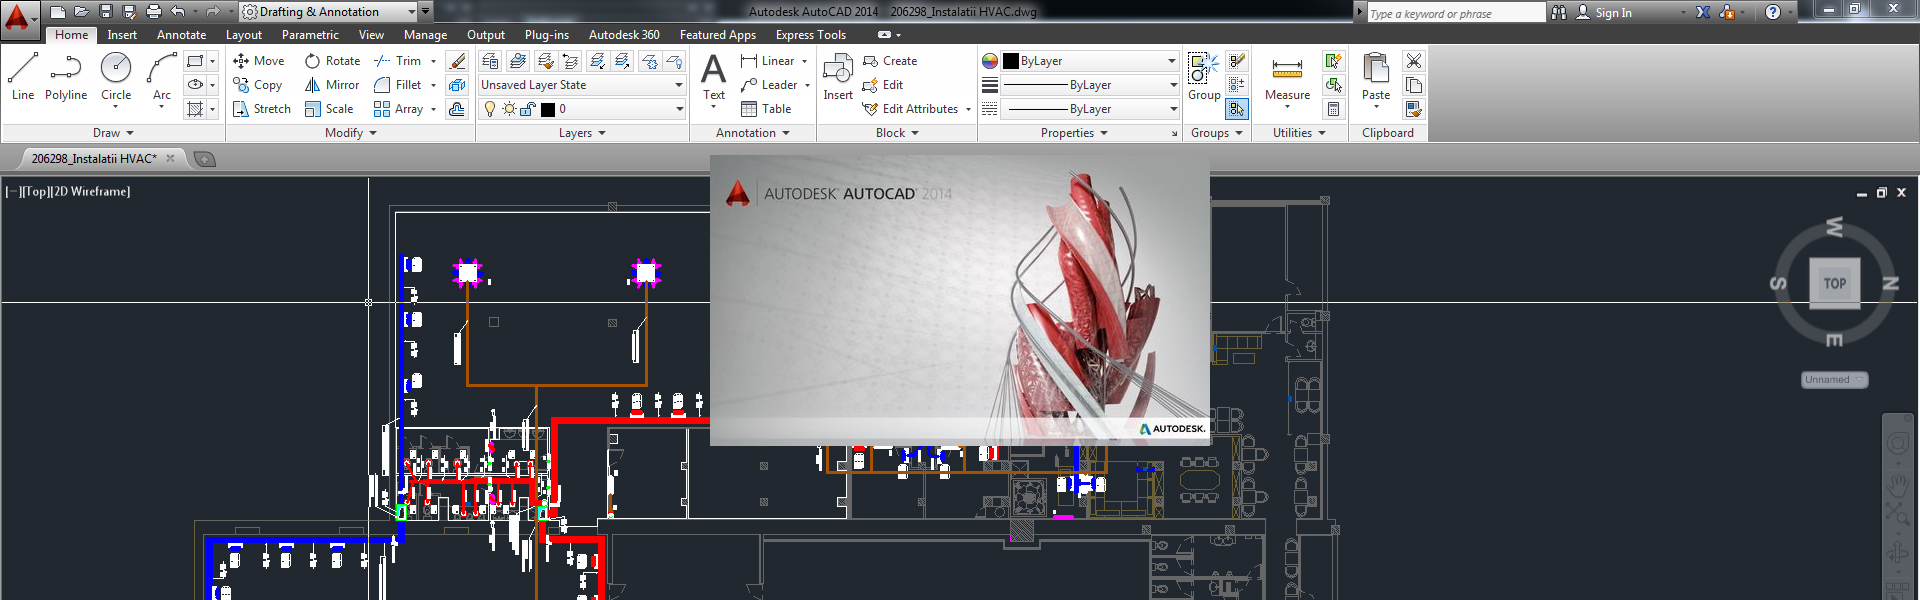Click the Save icon in quick access toolbar
Image resolution: width=1920 pixels, height=600 pixels.
point(106,12)
